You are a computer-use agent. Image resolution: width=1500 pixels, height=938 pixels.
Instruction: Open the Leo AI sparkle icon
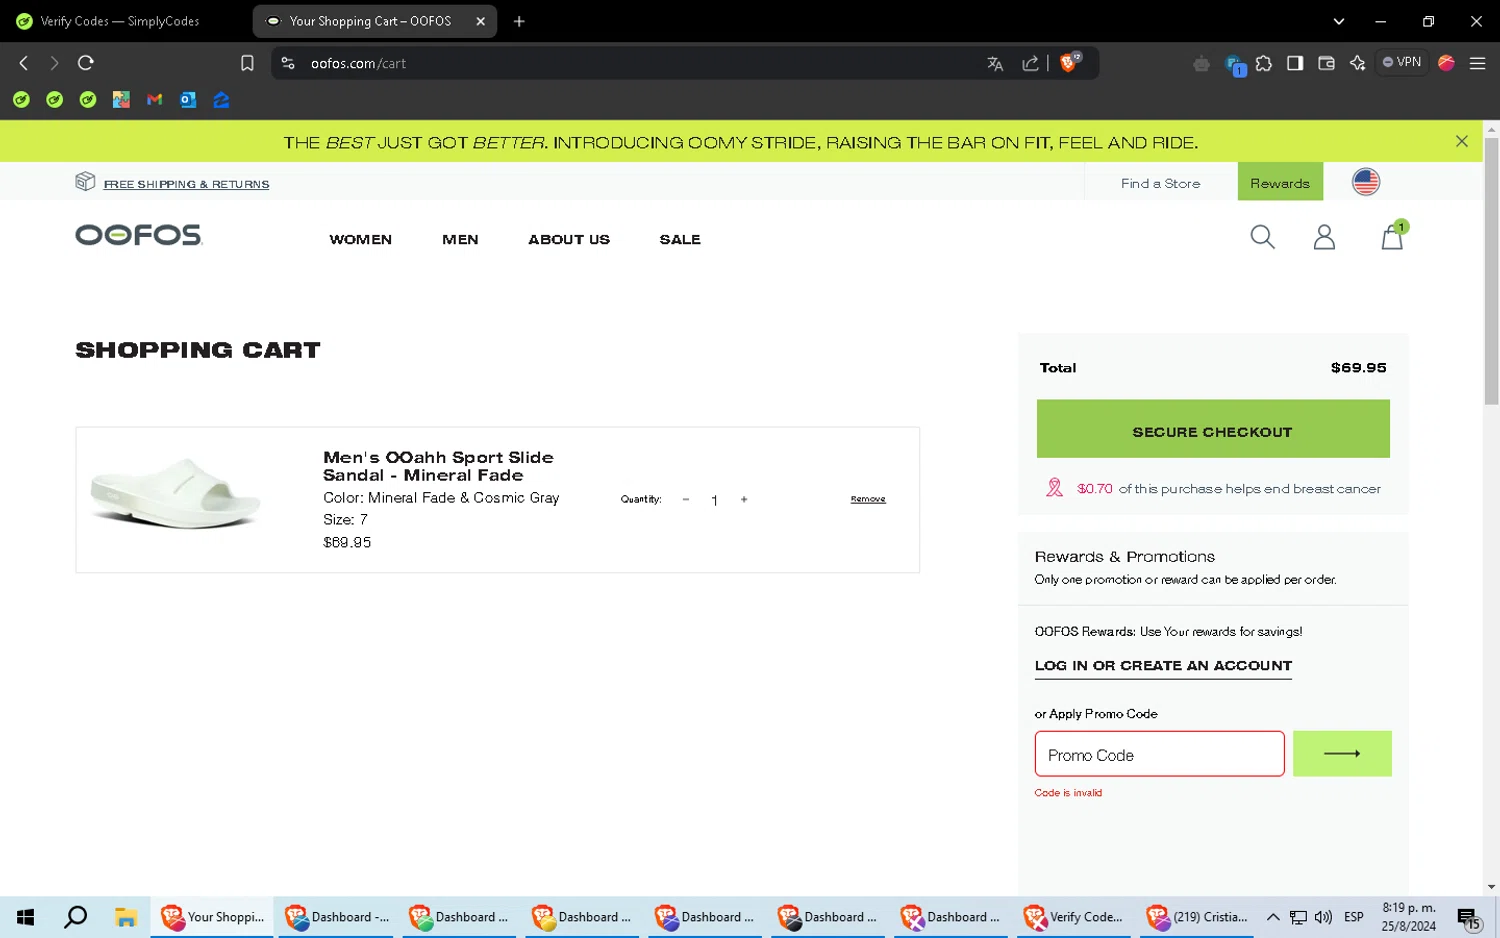pos(1357,63)
